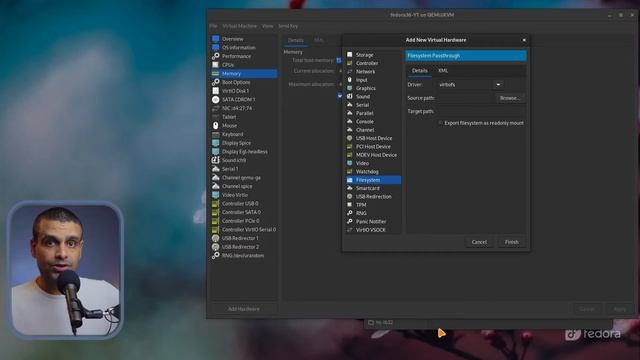640x360 pixels.
Task: Select the Keyboard entry in sidebar
Action: pyautogui.click(x=244, y=134)
